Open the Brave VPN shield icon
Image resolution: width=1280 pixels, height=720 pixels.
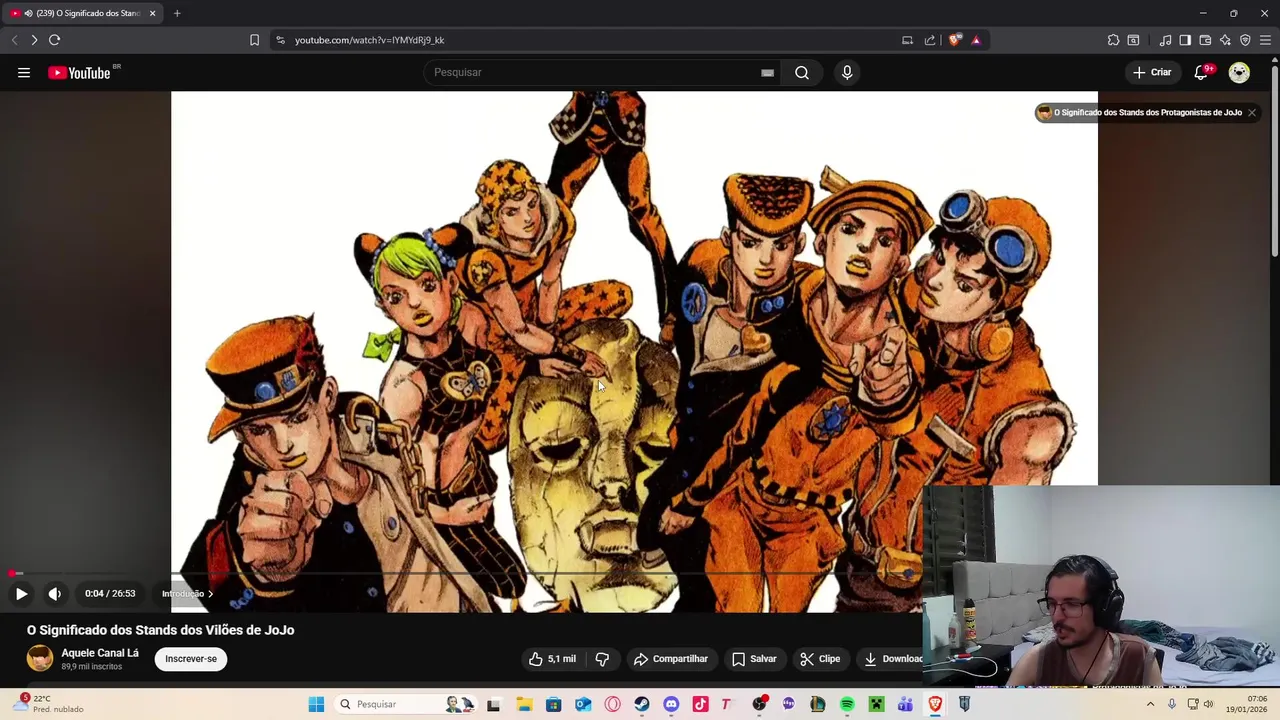1245,40
